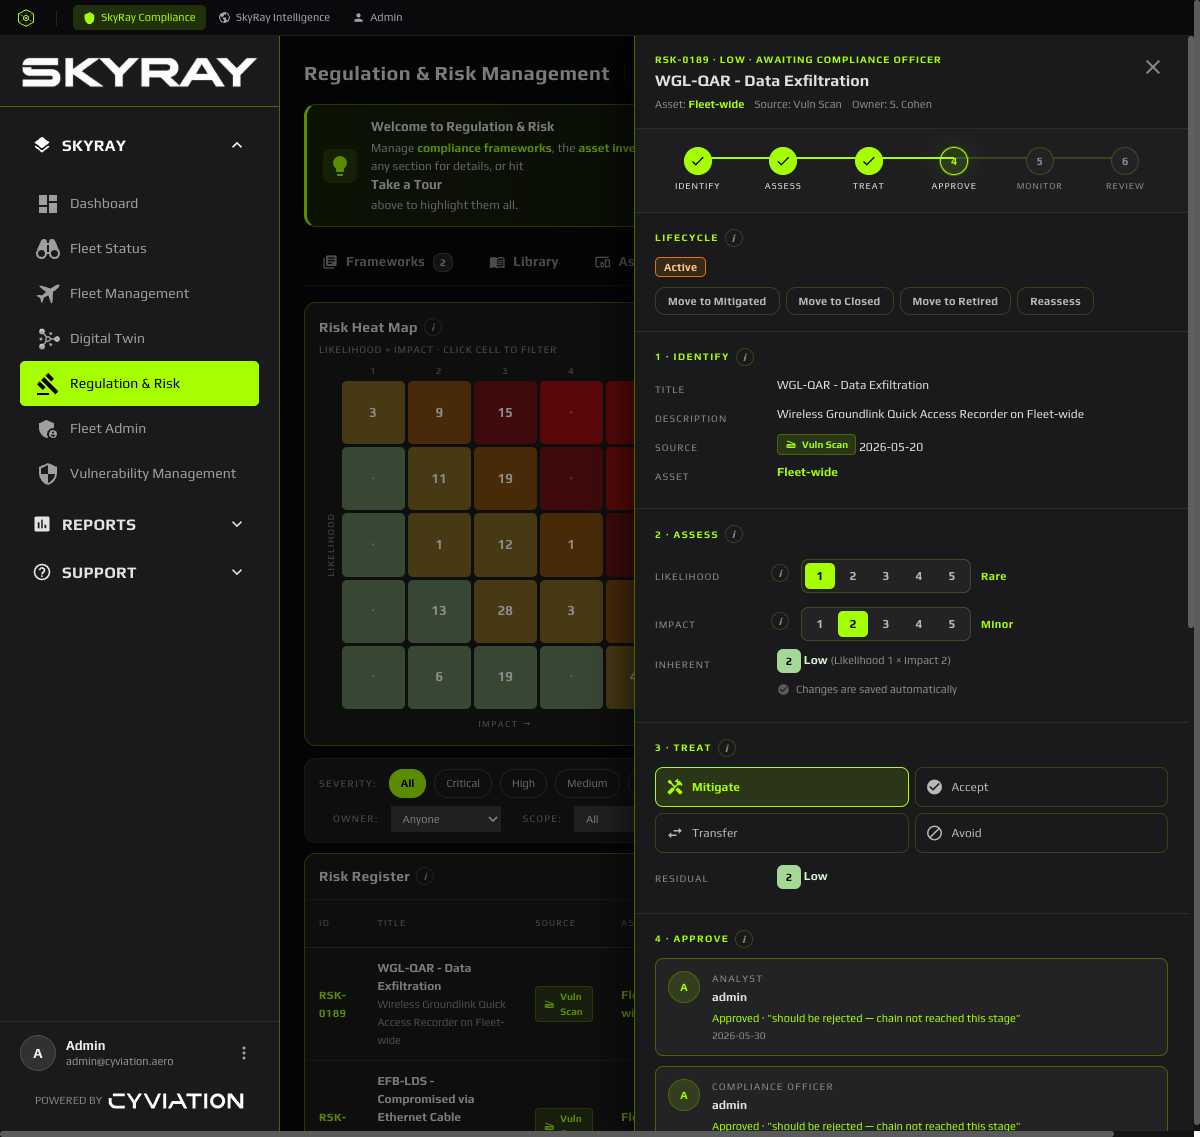Click Move to Retired button
1200x1137 pixels.
click(x=955, y=301)
